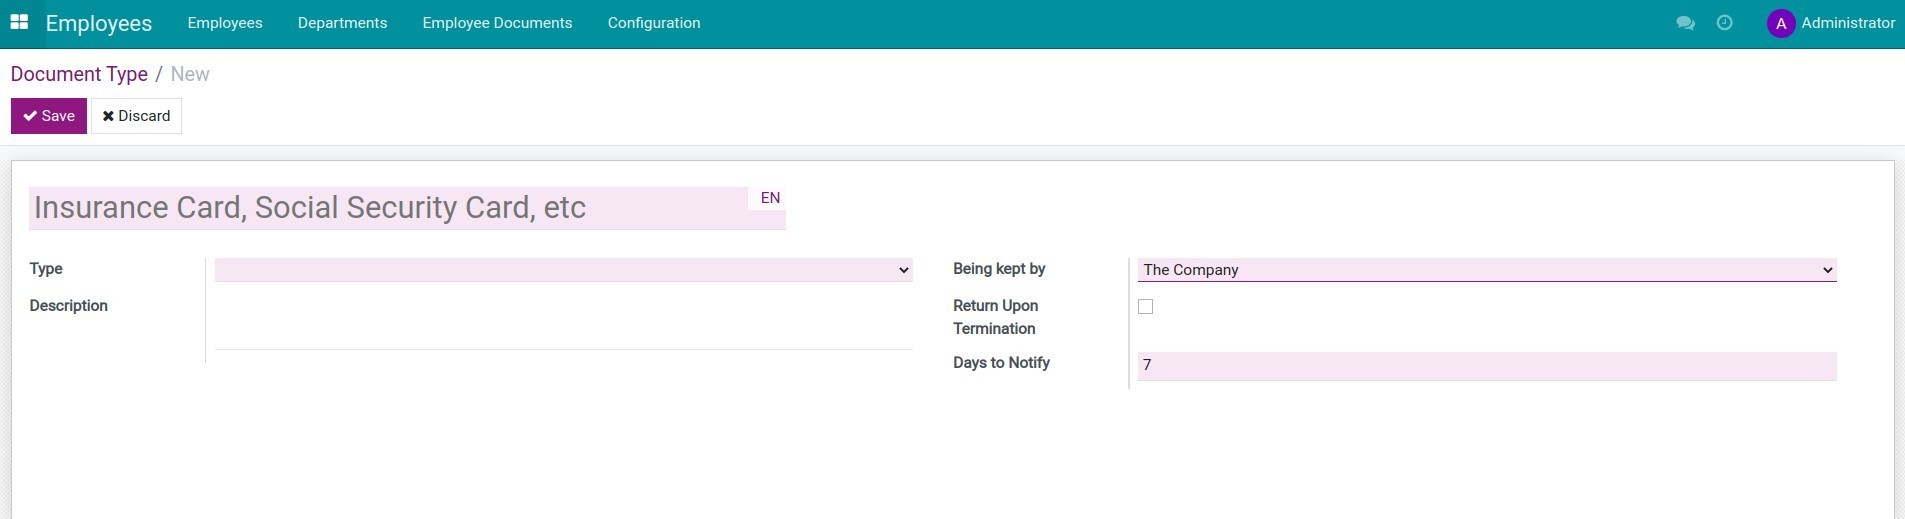Expand the Being kept by dropdown
This screenshot has height=519, width=1905.
[x=1487, y=270]
